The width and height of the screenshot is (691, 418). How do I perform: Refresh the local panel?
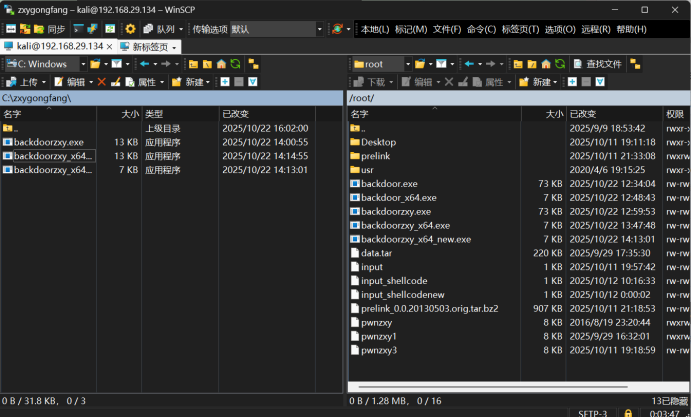235,64
